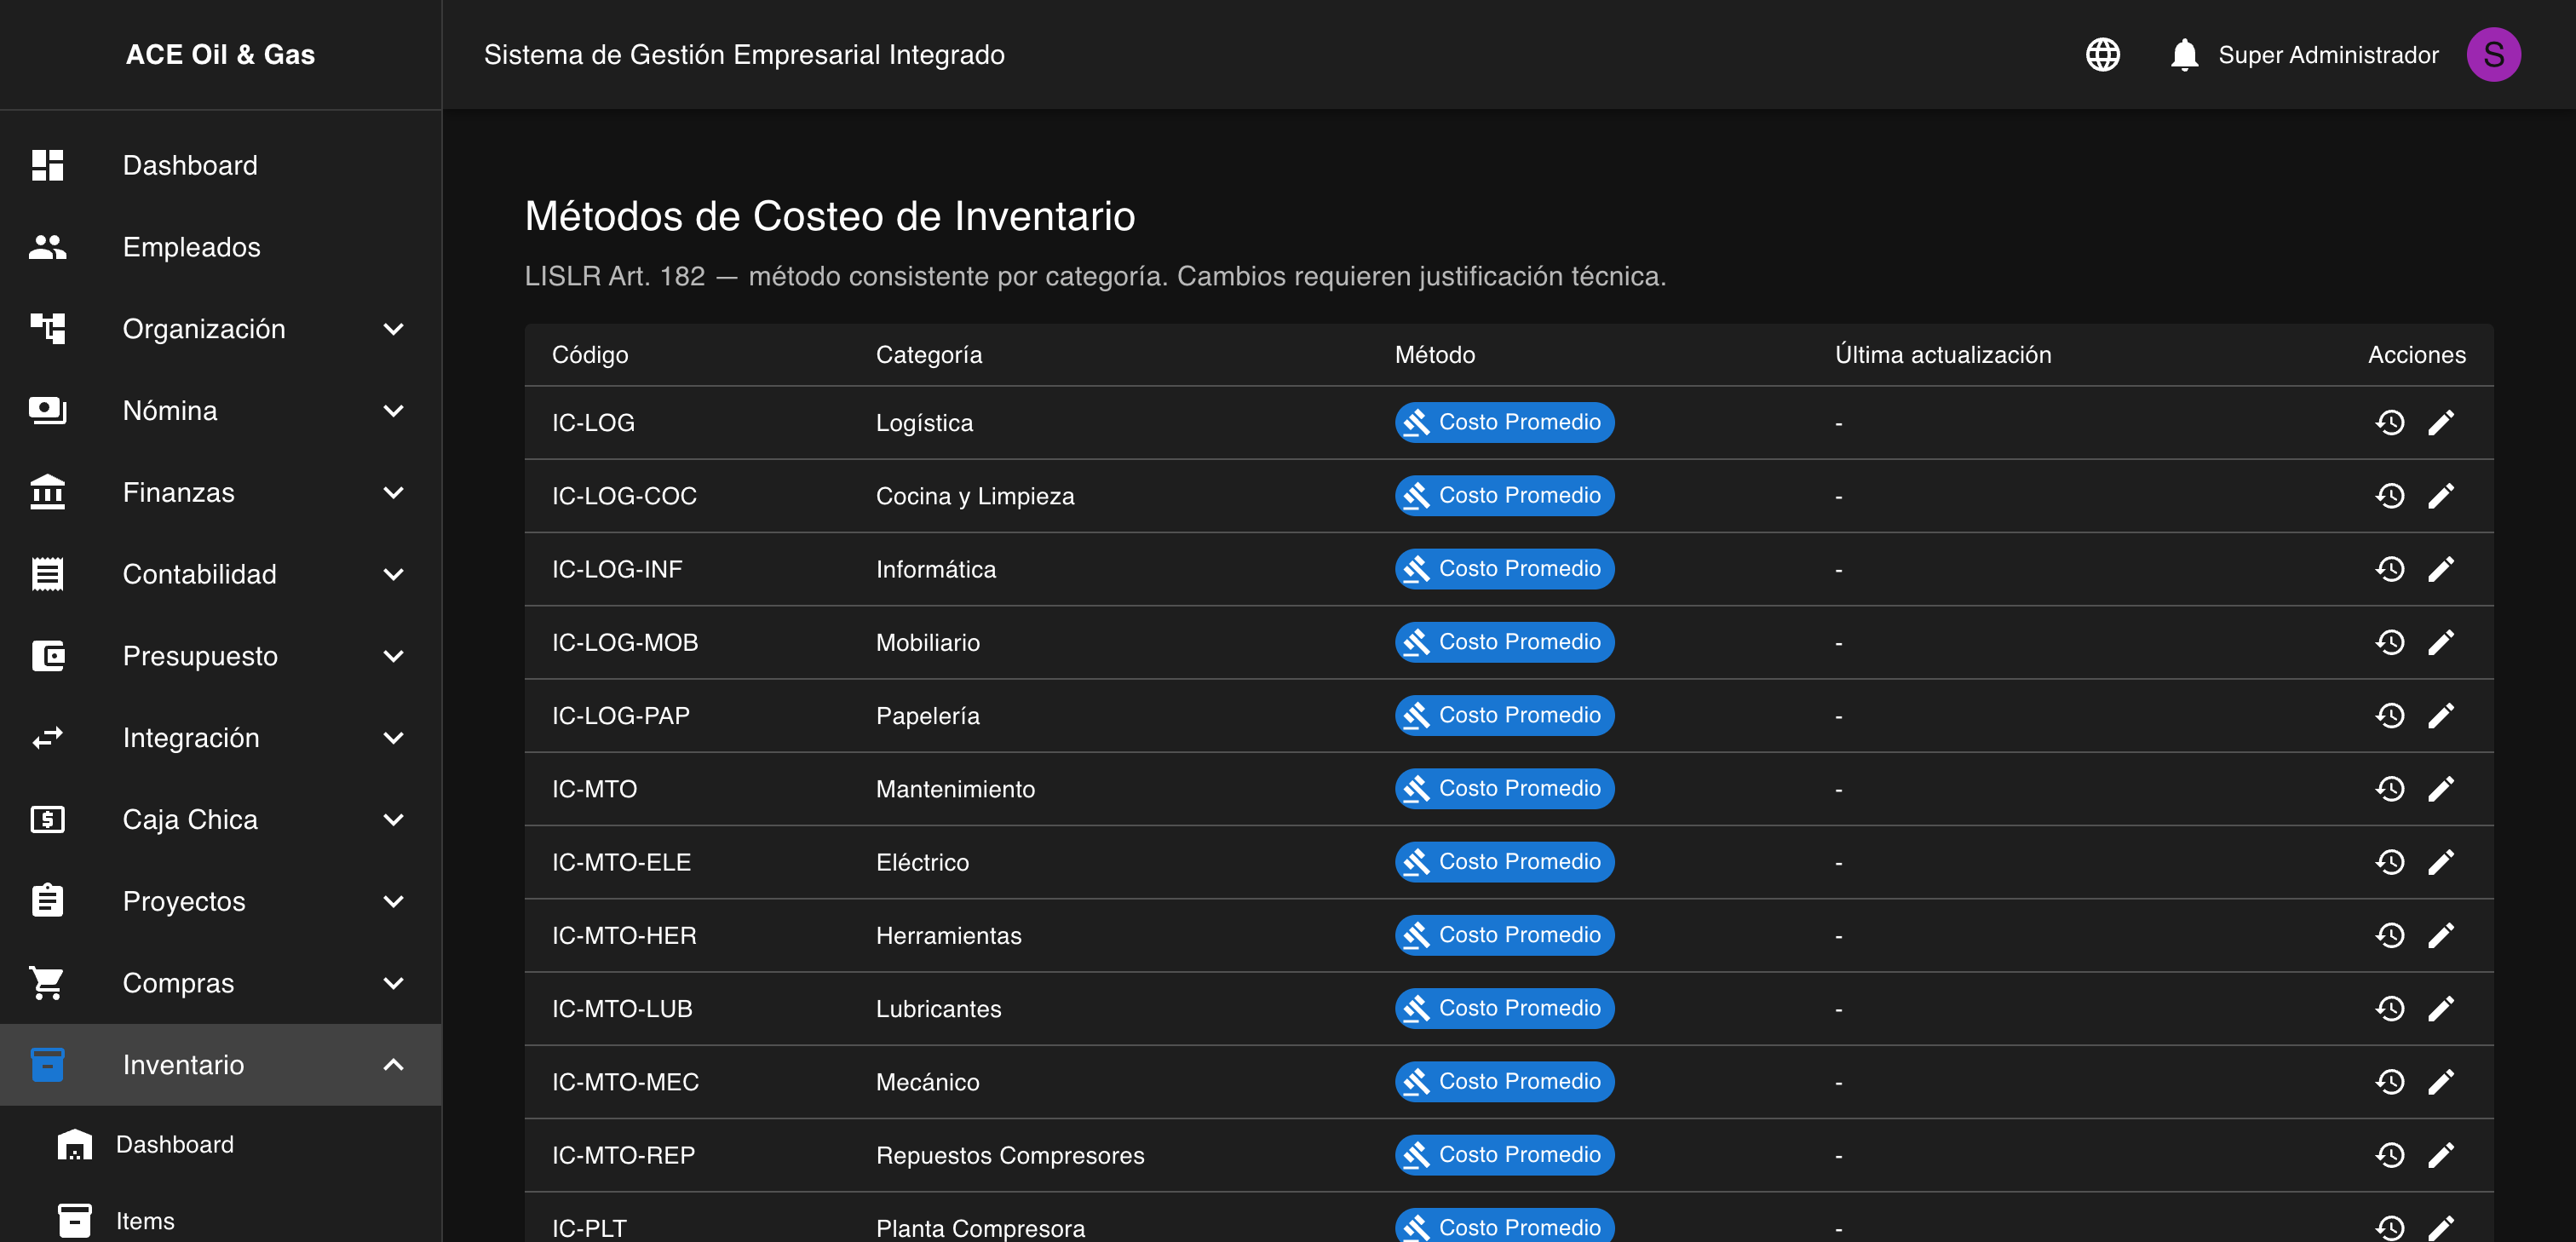The height and width of the screenshot is (1242, 2576).
Task: Expand the Finanzas menu chevron
Action: 394,493
